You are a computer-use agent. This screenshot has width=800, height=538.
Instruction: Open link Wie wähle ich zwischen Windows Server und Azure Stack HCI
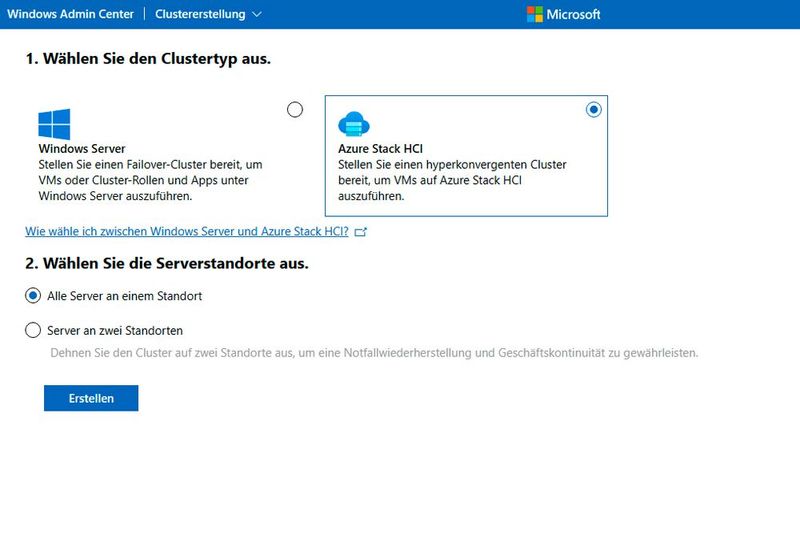point(187,231)
